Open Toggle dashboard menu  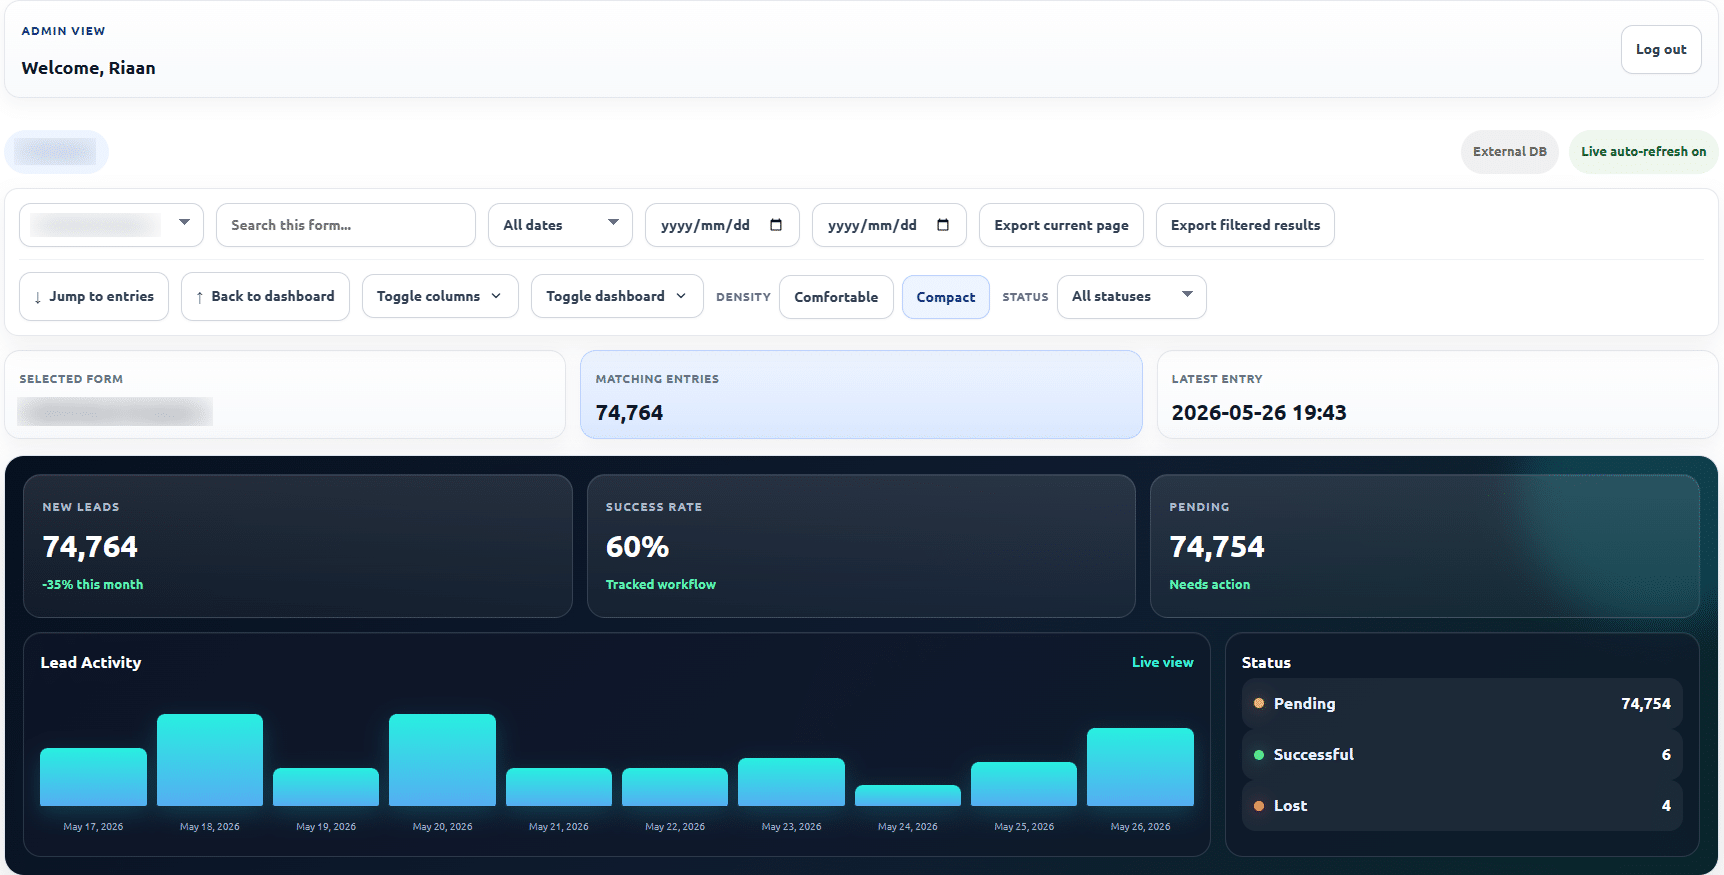point(617,297)
